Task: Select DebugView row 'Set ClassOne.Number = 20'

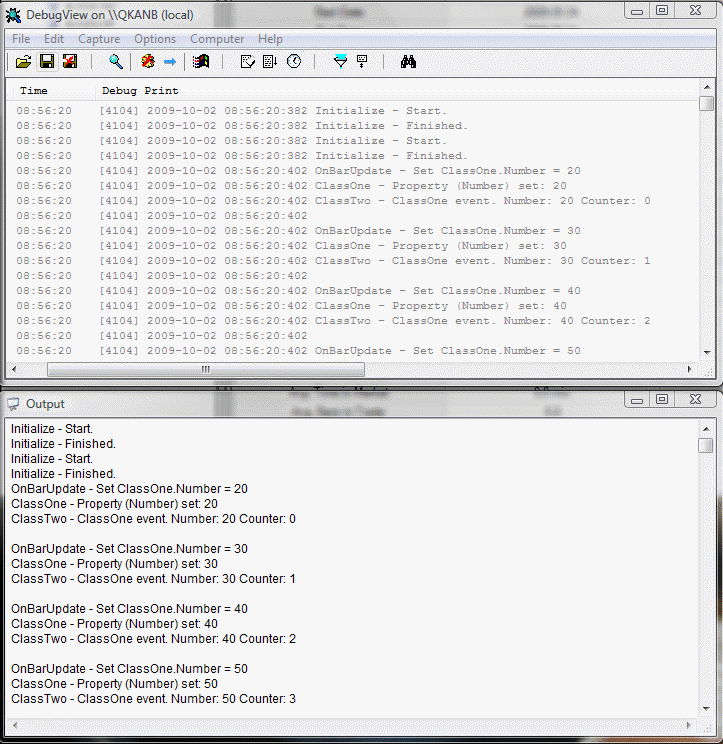Action: (353, 171)
